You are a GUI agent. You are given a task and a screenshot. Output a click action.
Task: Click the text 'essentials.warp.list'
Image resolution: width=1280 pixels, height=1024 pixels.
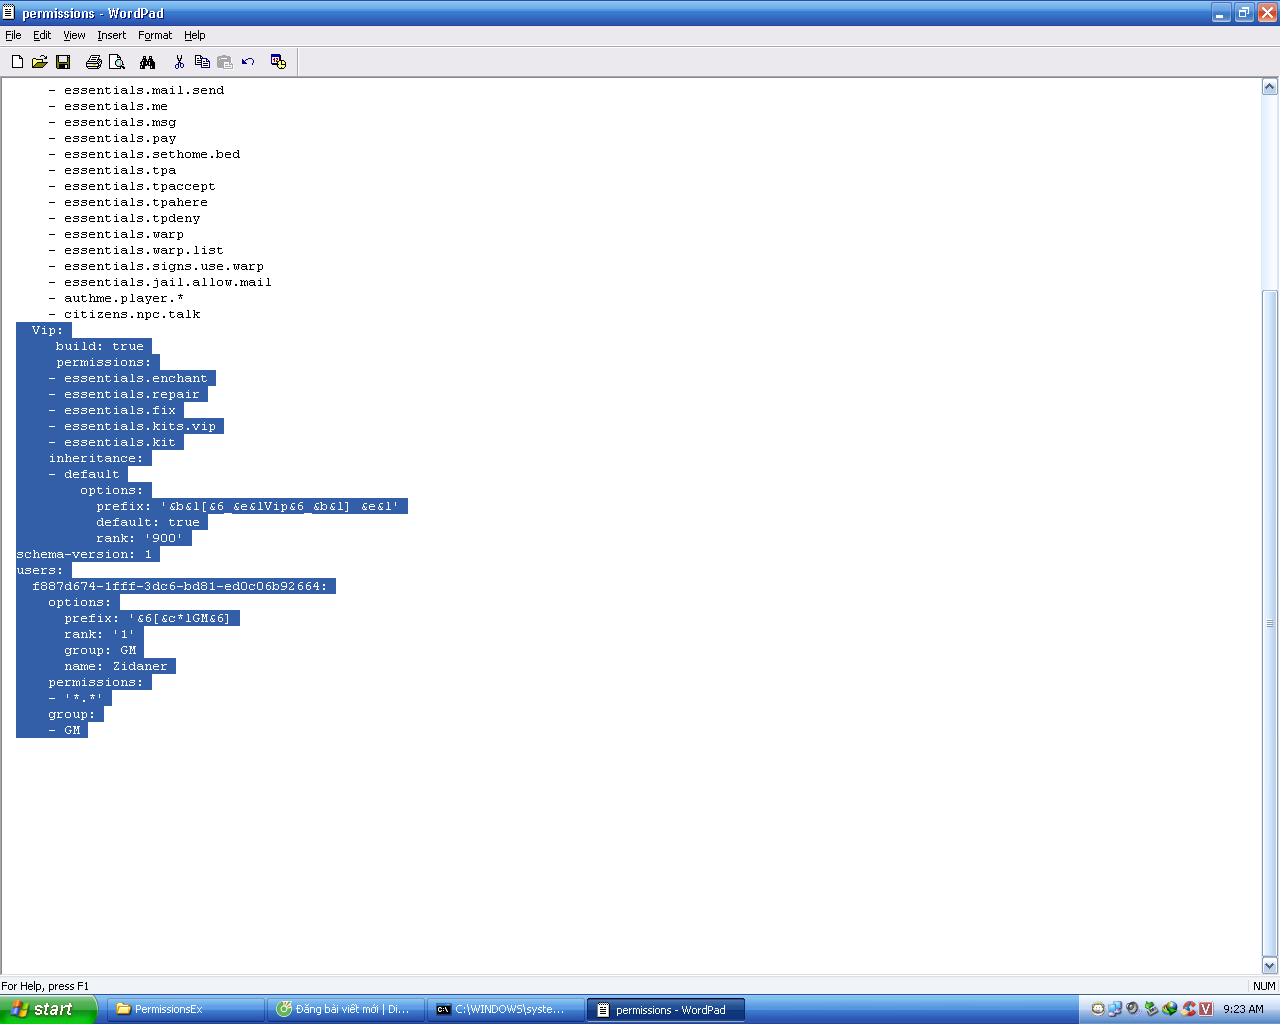(144, 250)
